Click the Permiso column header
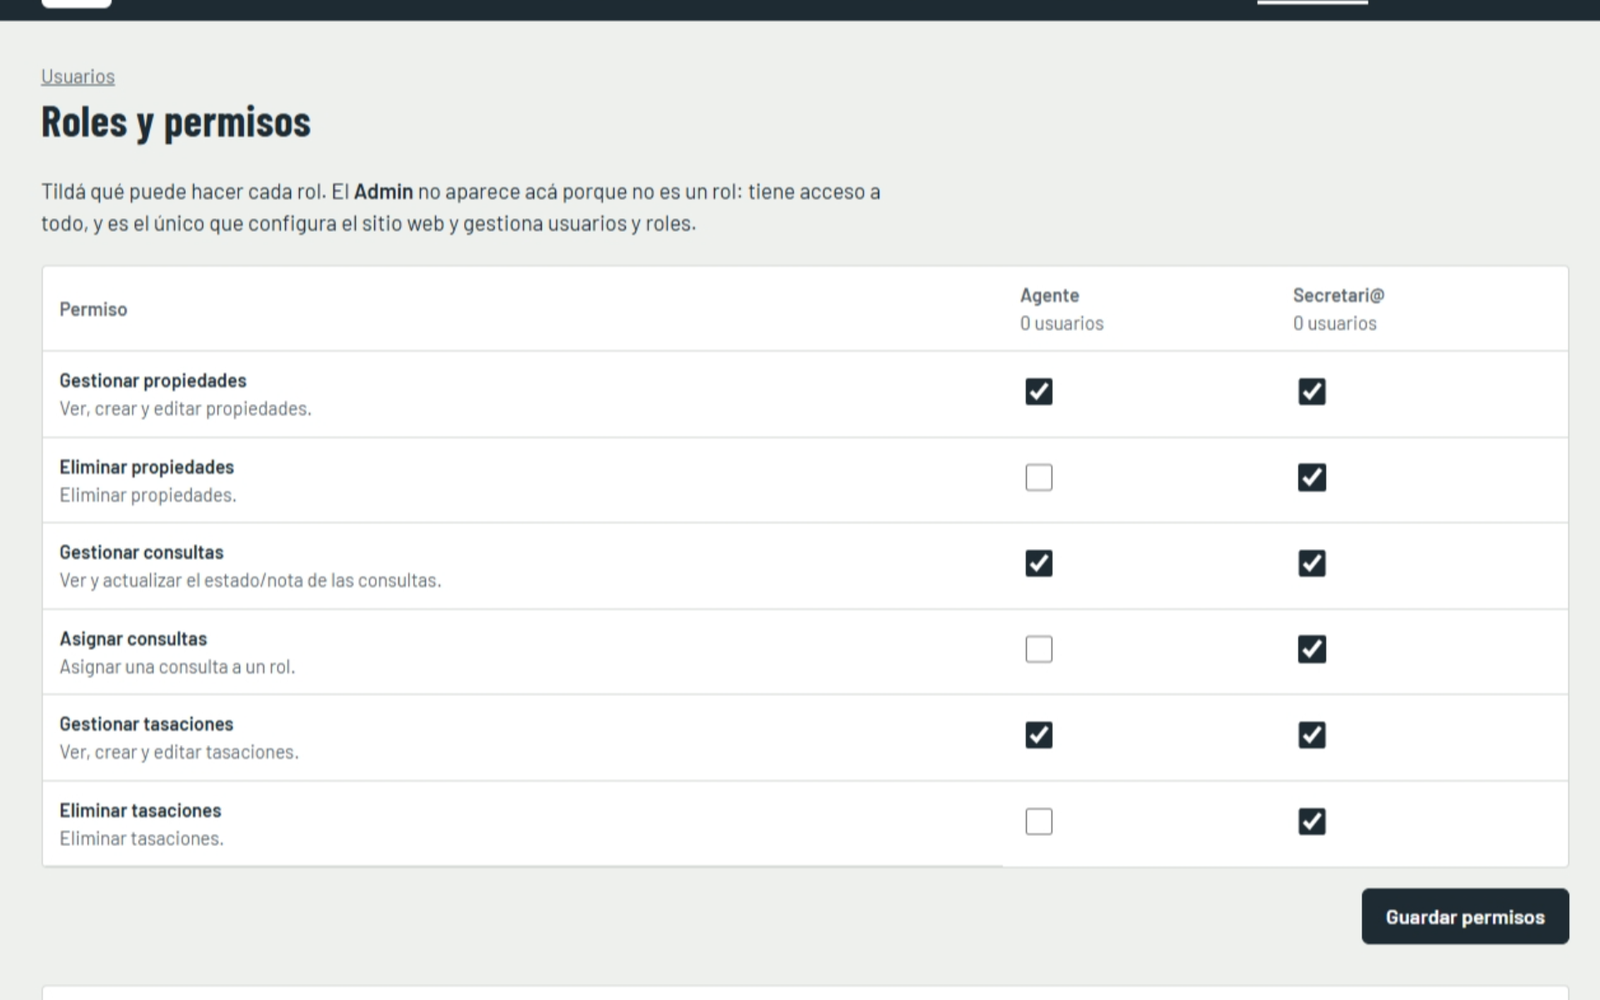The width and height of the screenshot is (1600, 1000). pyautogui.click(x=93, y=309)
